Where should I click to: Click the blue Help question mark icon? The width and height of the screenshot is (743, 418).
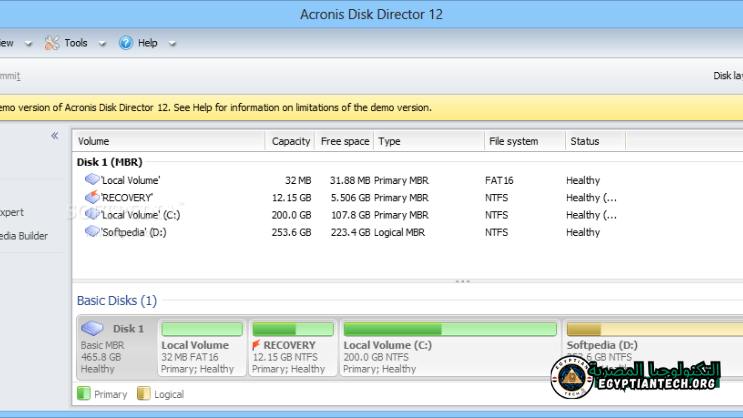tap(126, 43)
